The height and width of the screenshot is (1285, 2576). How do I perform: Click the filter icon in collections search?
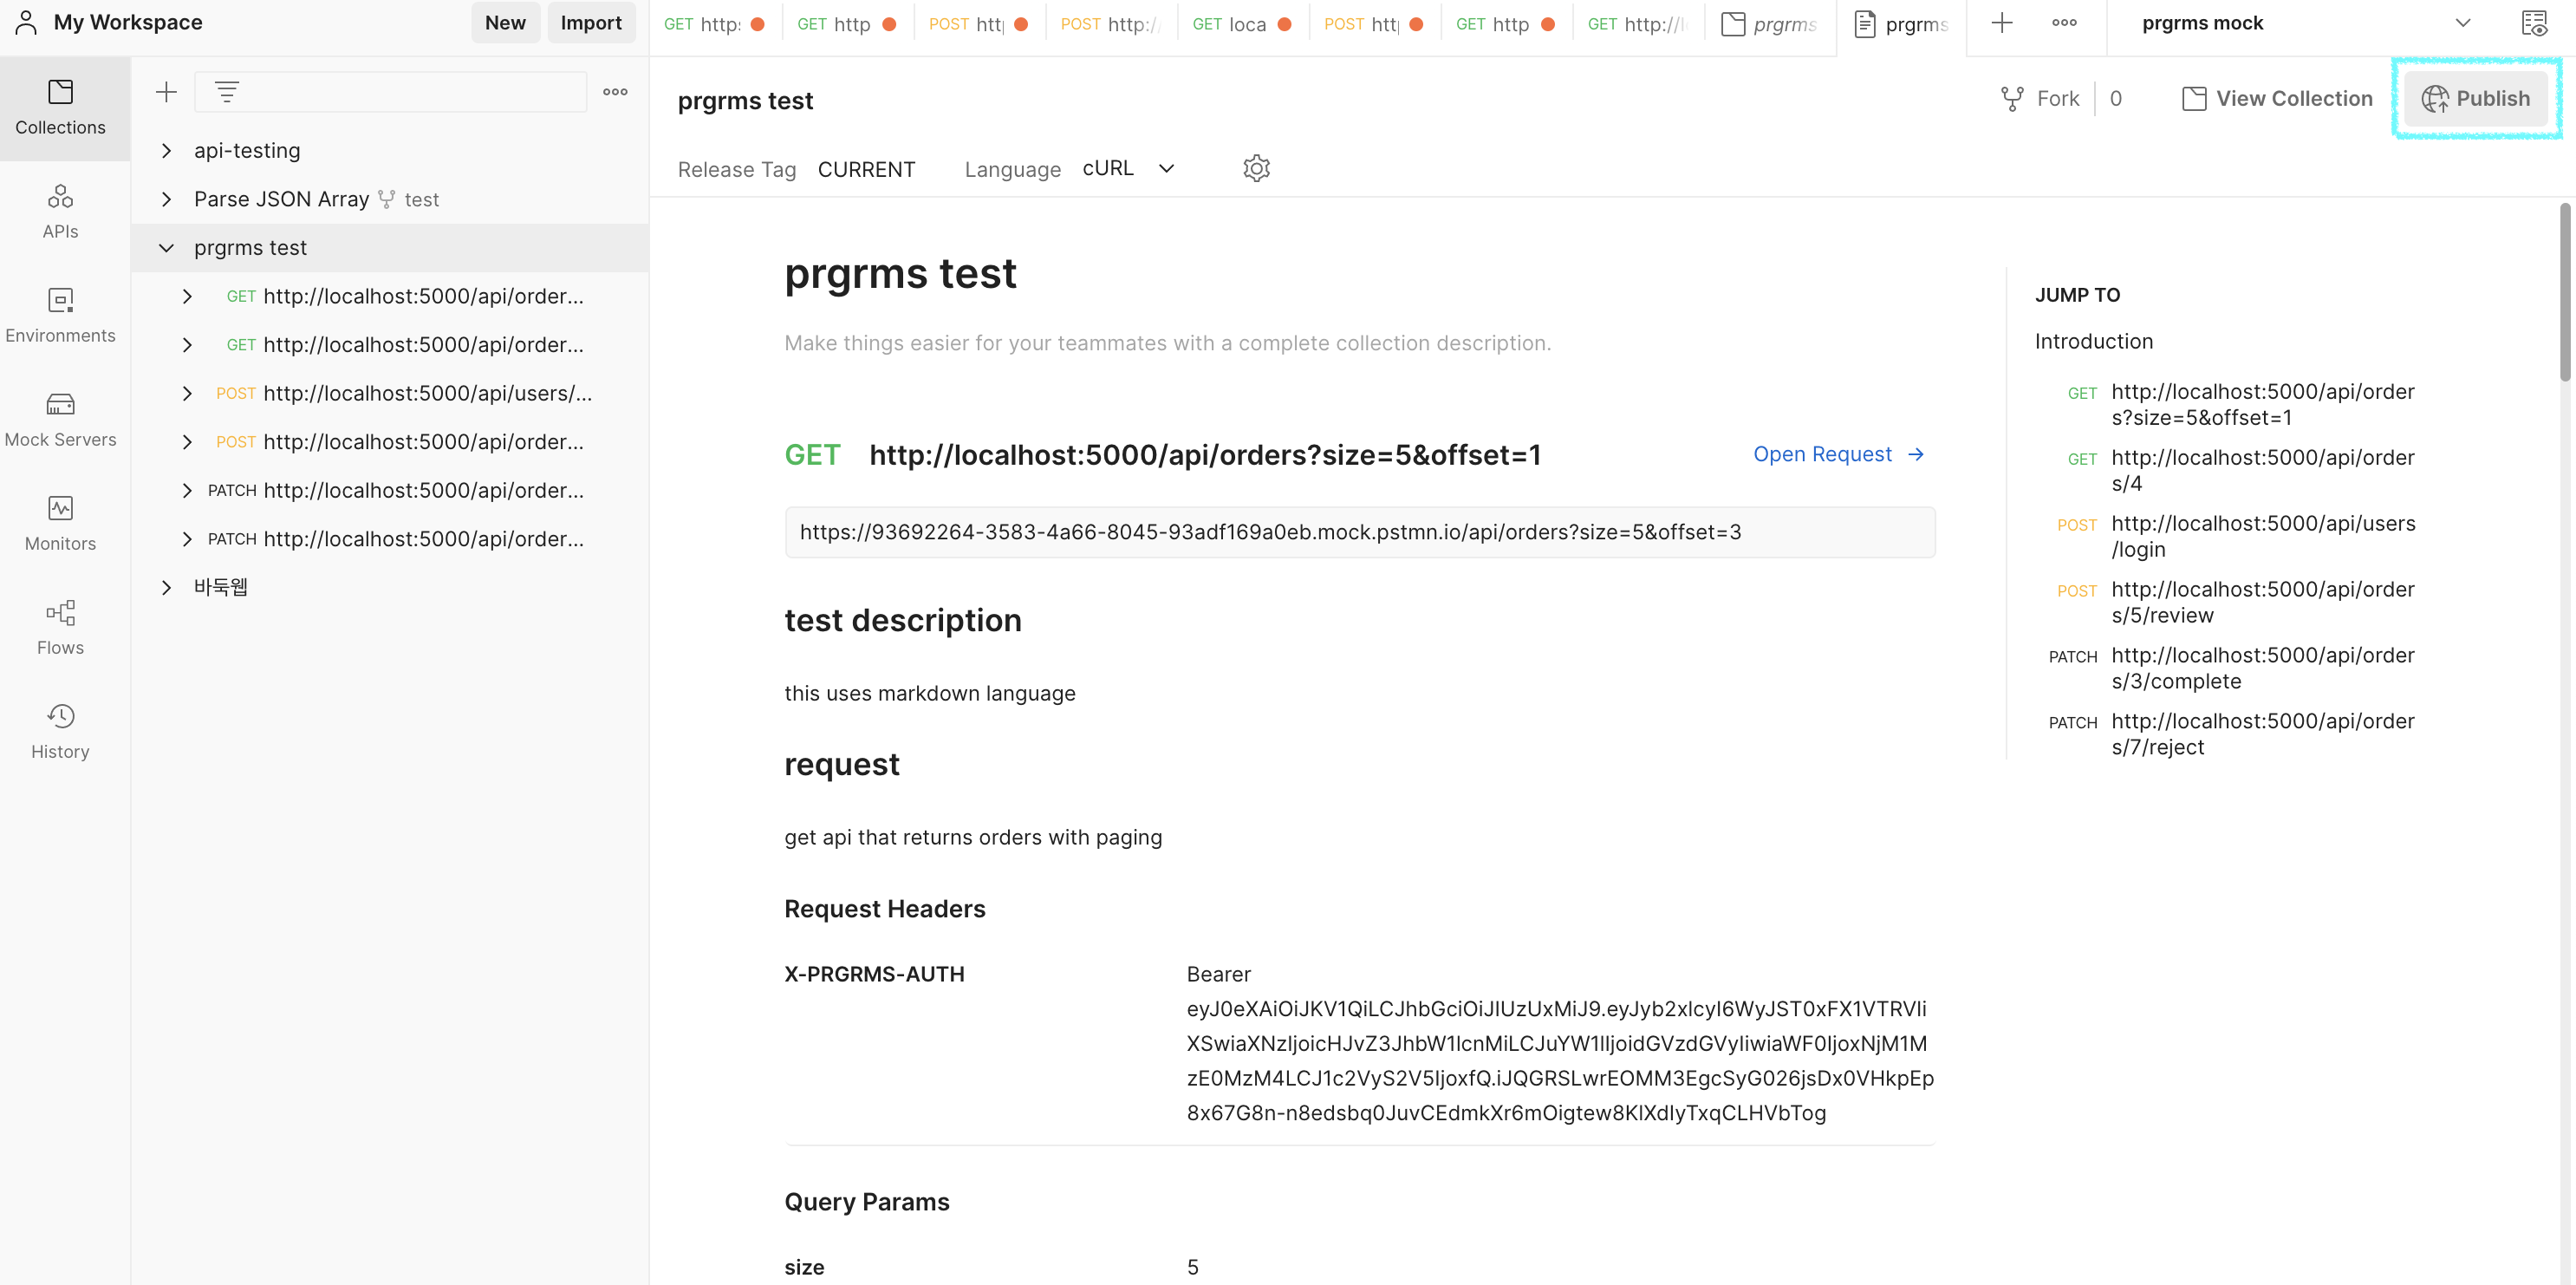227,92
